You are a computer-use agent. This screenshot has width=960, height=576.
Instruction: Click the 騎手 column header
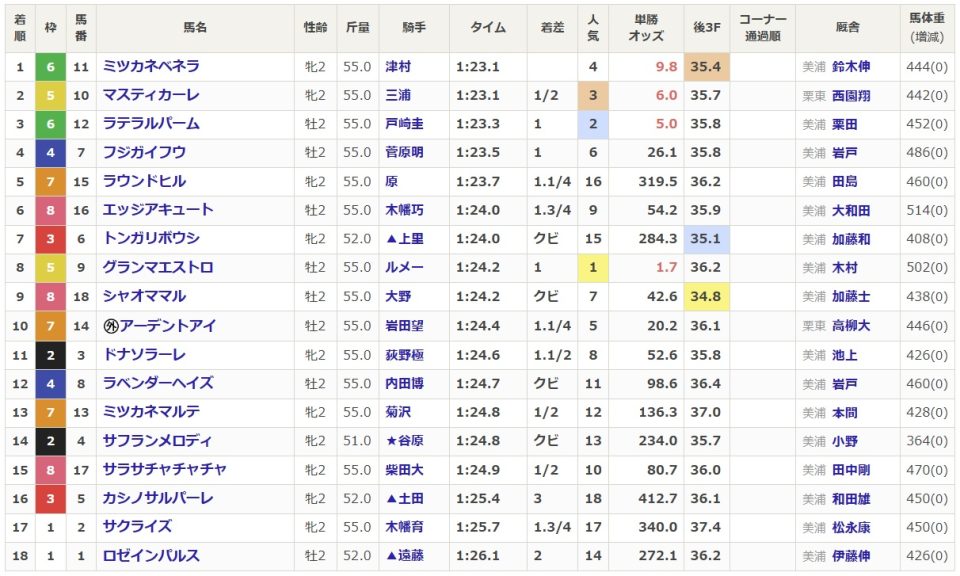click(x=413, y=28)
